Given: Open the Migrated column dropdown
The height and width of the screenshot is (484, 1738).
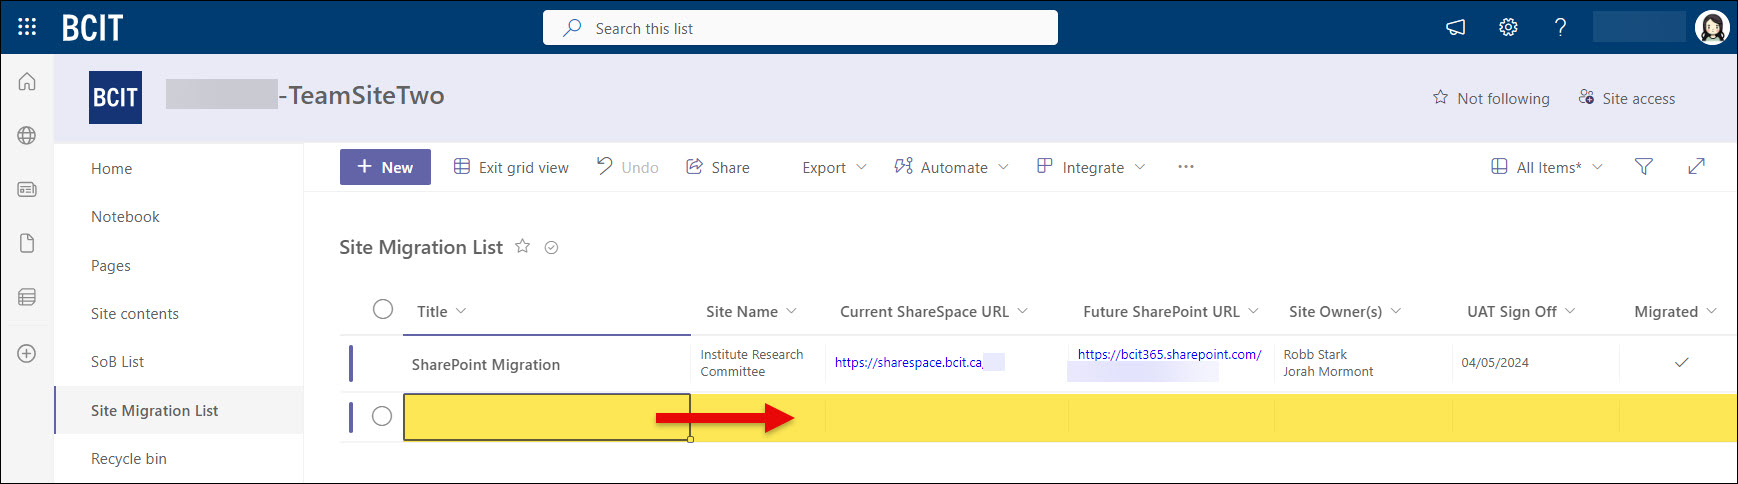Looking at the screenshot, I should 1675,311.
